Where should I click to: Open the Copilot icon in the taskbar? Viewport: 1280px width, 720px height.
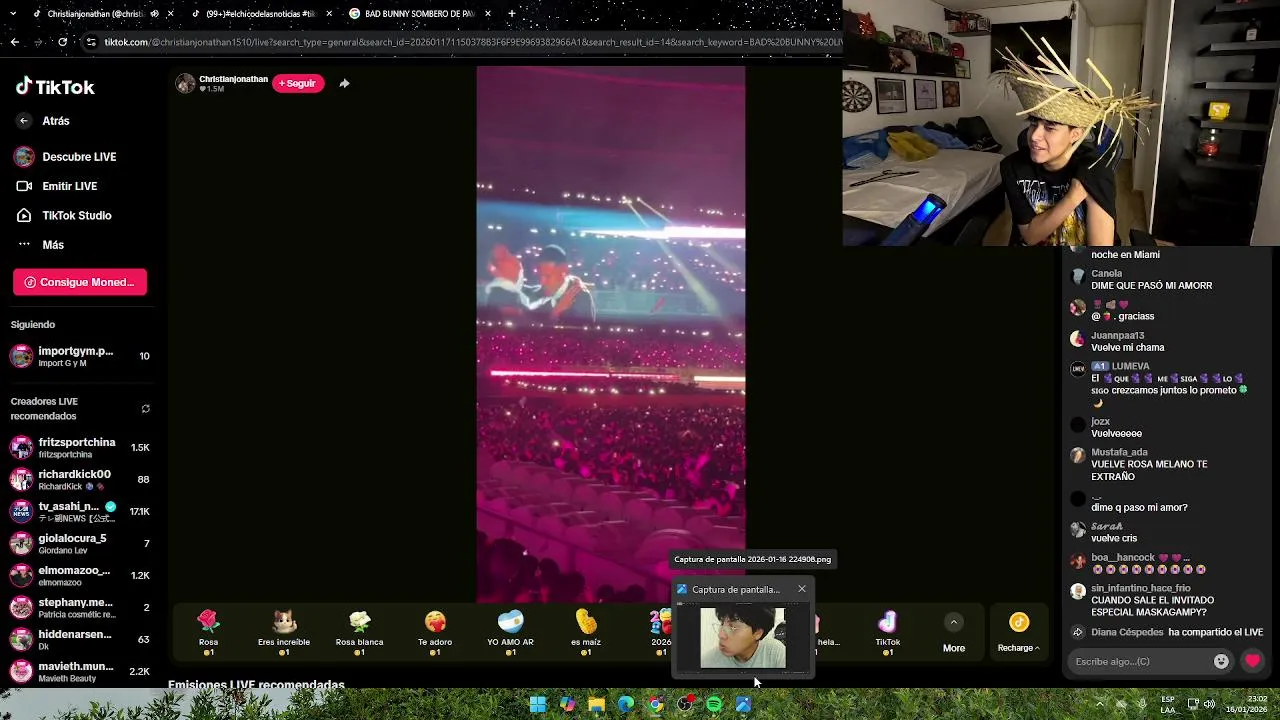coord(567,705)
